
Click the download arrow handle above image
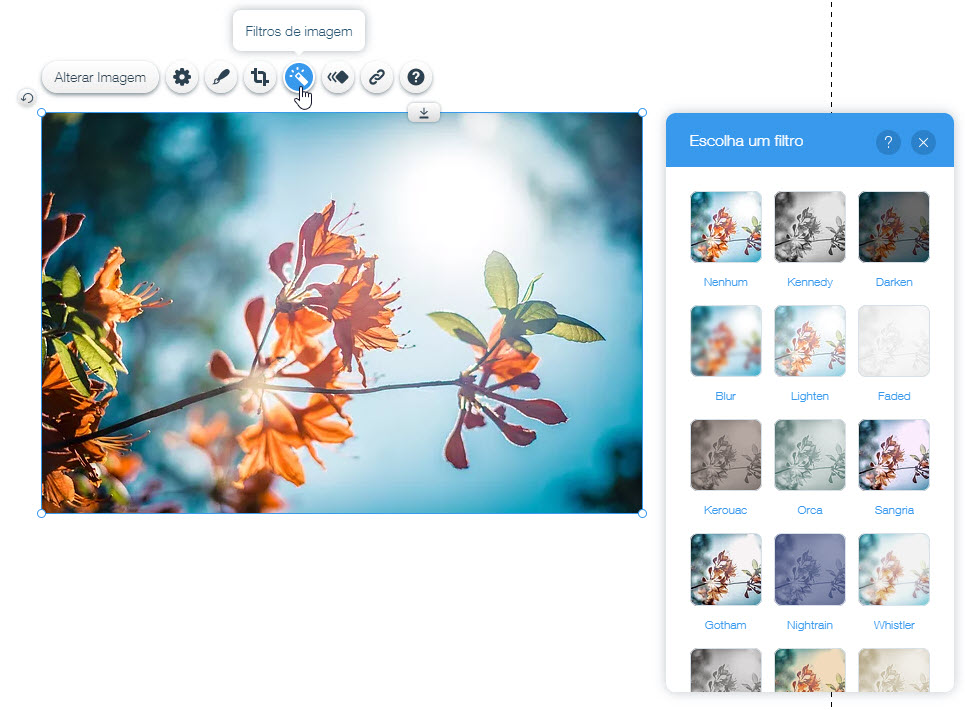click(424, 113)
